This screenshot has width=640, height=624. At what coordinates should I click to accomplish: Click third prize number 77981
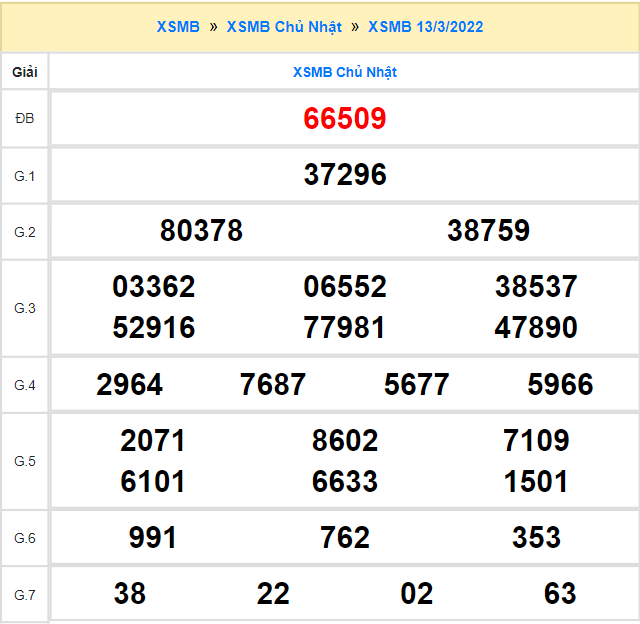pos(345,327)
